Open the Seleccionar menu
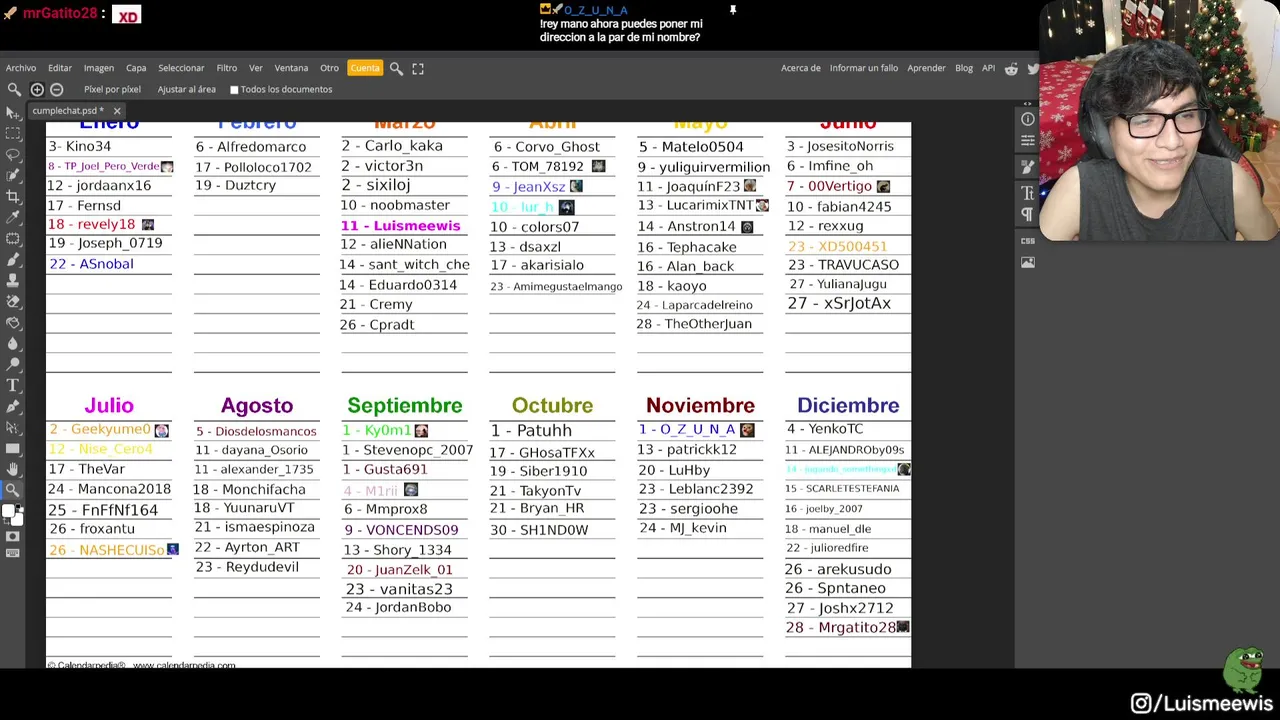Viewport: 1280px width, 720px height. 181,68
